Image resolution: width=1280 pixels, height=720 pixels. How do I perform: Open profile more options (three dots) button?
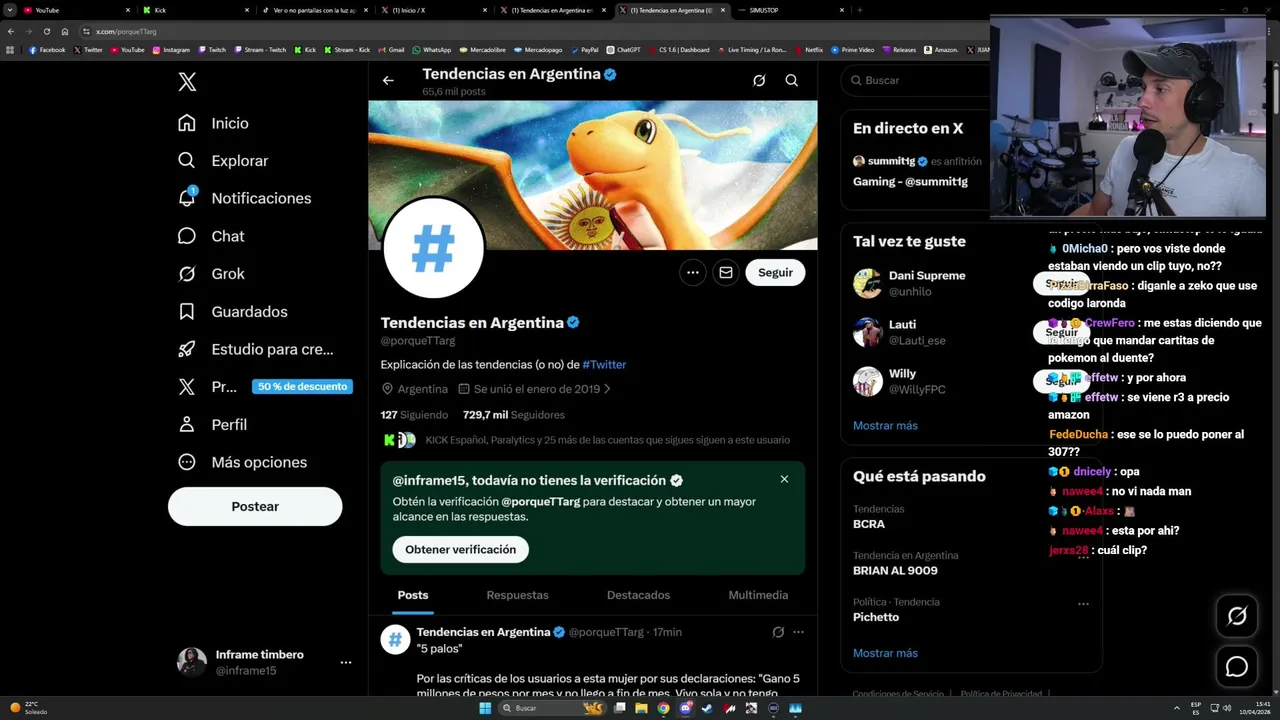tap(693, 272)
